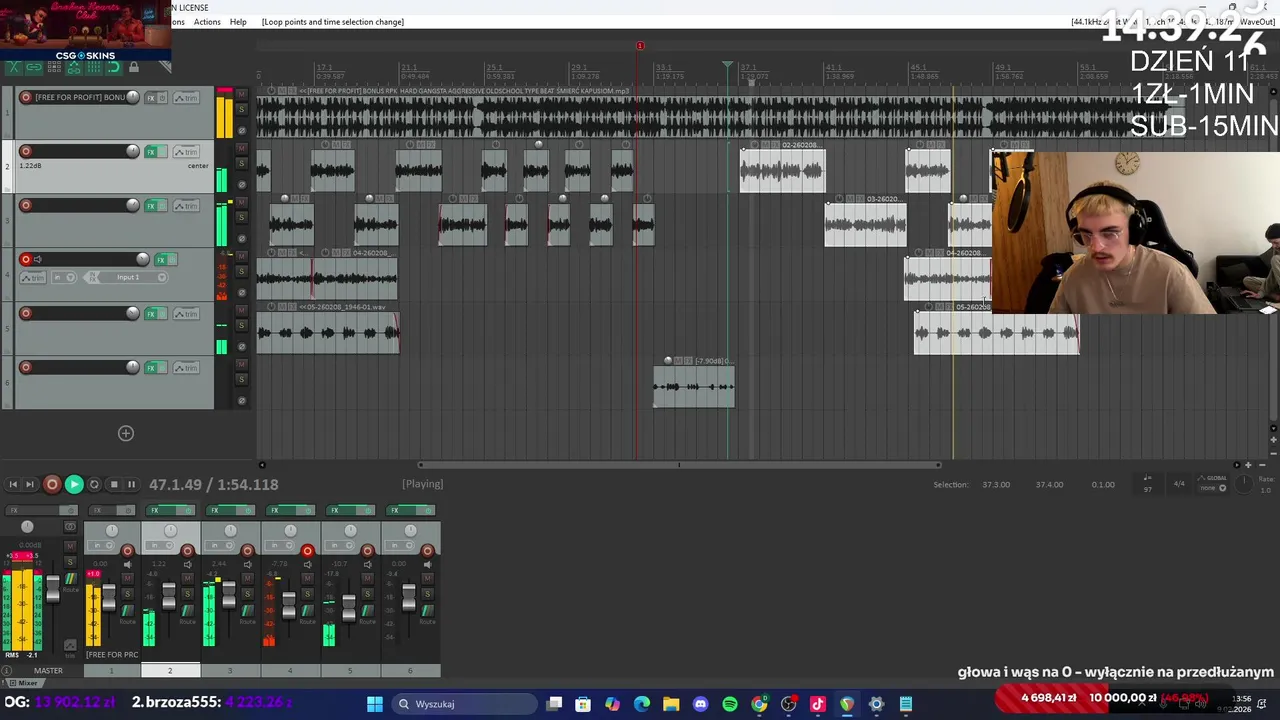The image size is (1280, 720).
Task: Select audio item on track 6
Action: pos(694,386)
